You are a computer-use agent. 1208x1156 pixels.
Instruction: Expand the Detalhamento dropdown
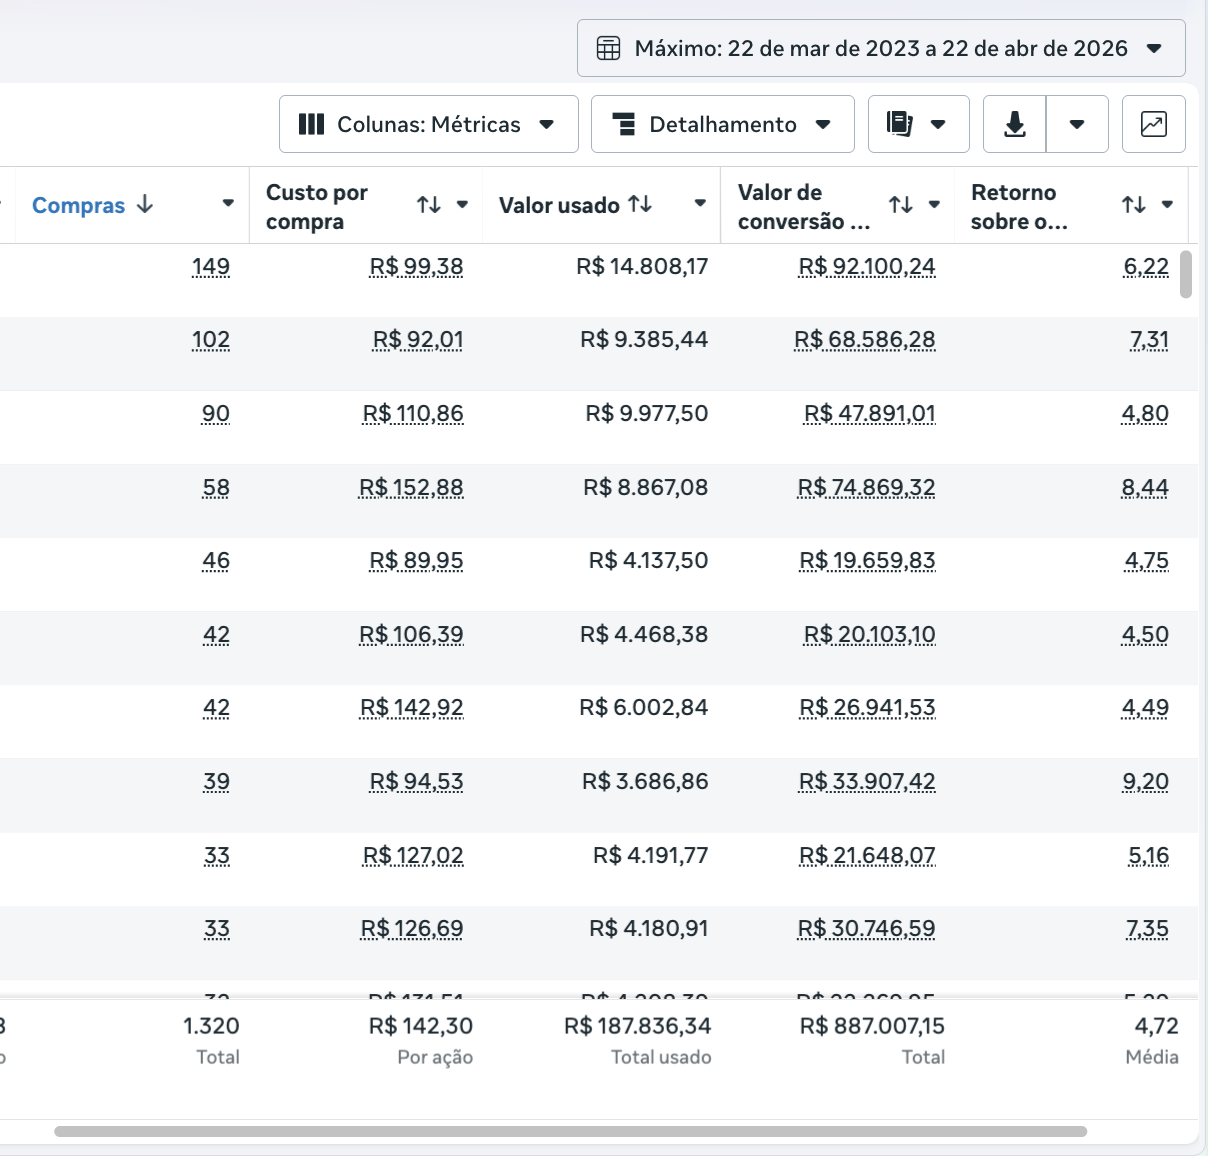coord(722,124)
